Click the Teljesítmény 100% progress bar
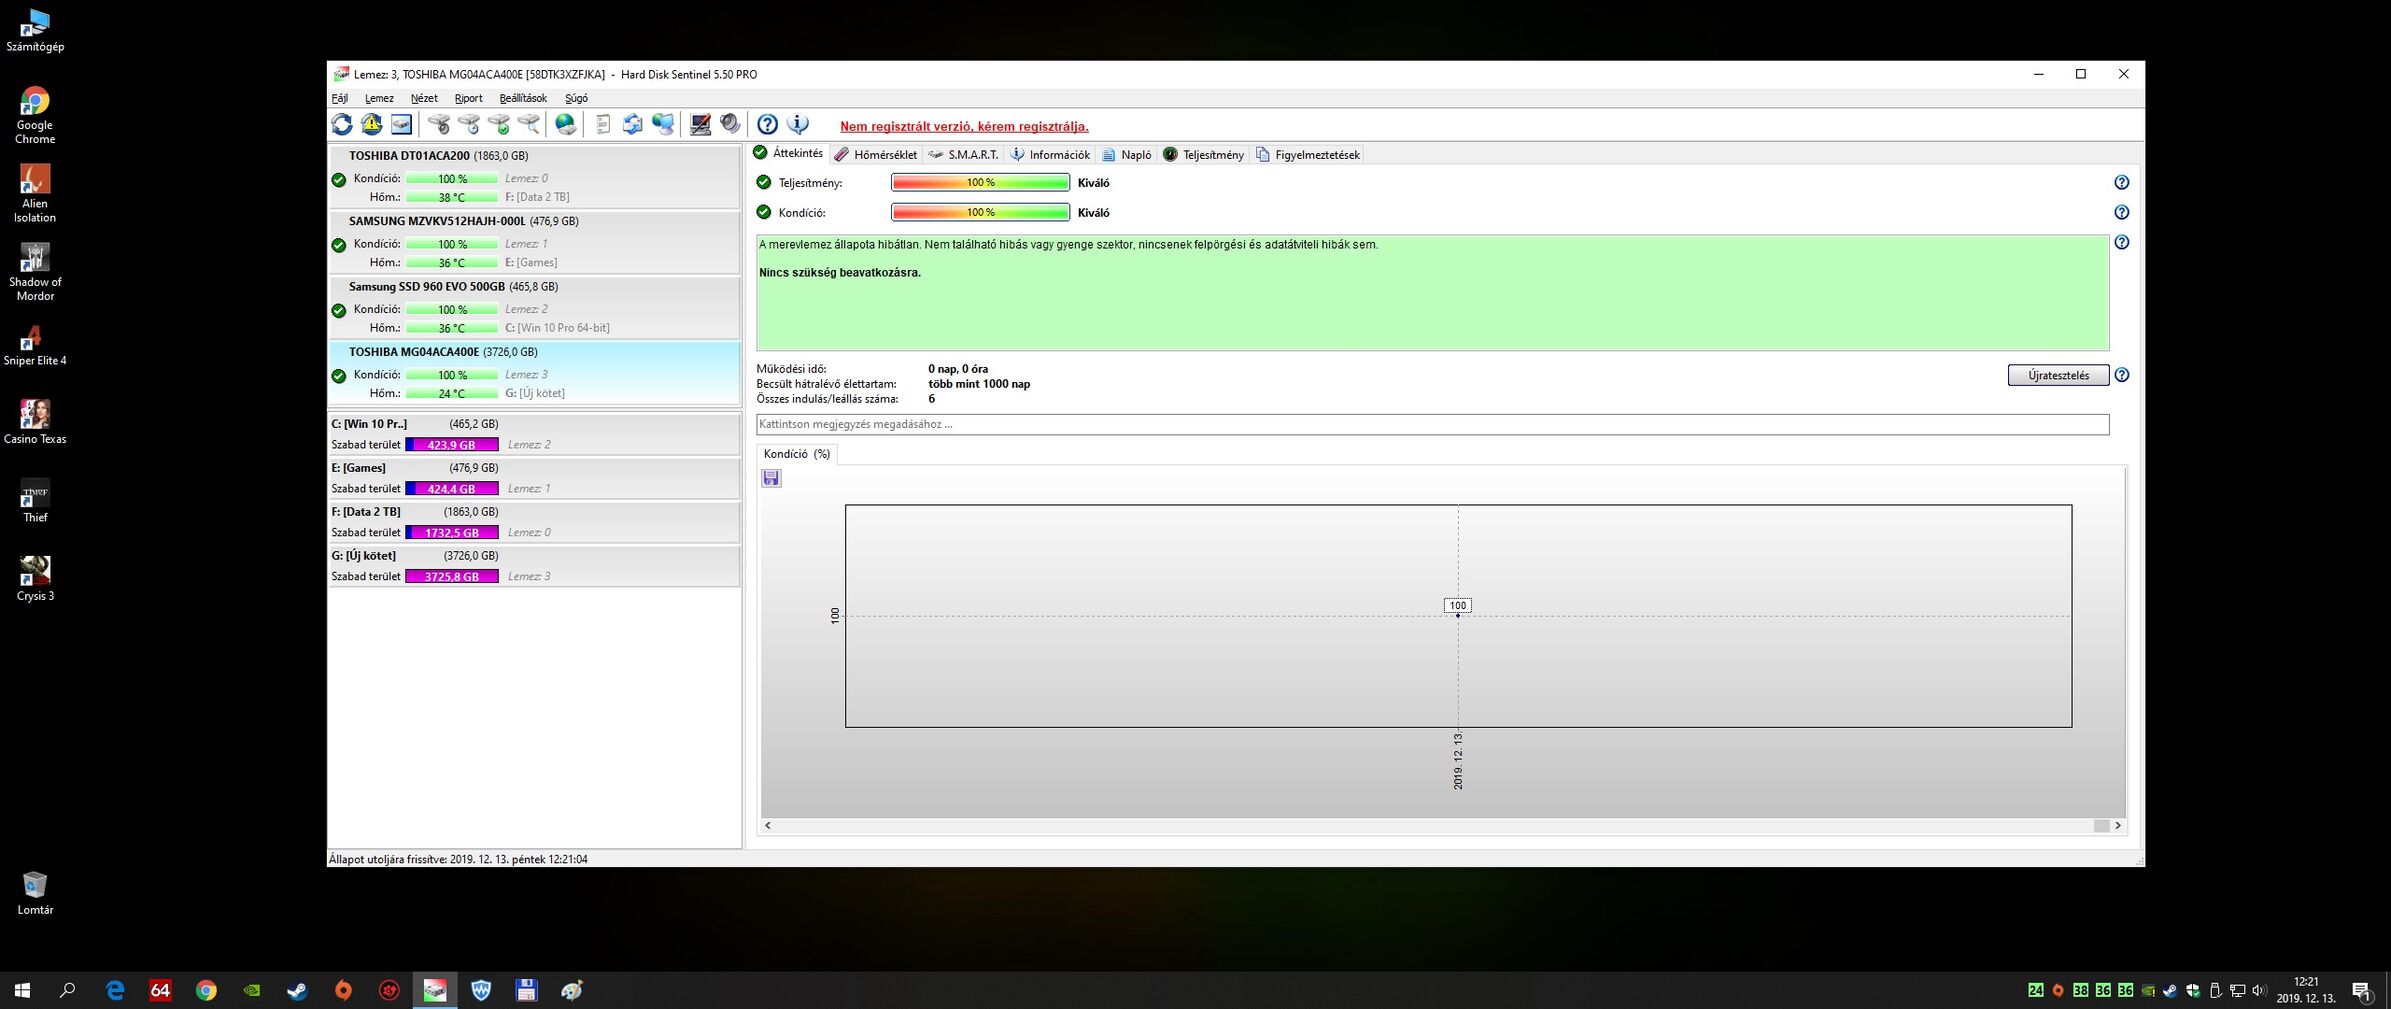This screenshot has width=2391, height=1009. click(x=980, y=183)
